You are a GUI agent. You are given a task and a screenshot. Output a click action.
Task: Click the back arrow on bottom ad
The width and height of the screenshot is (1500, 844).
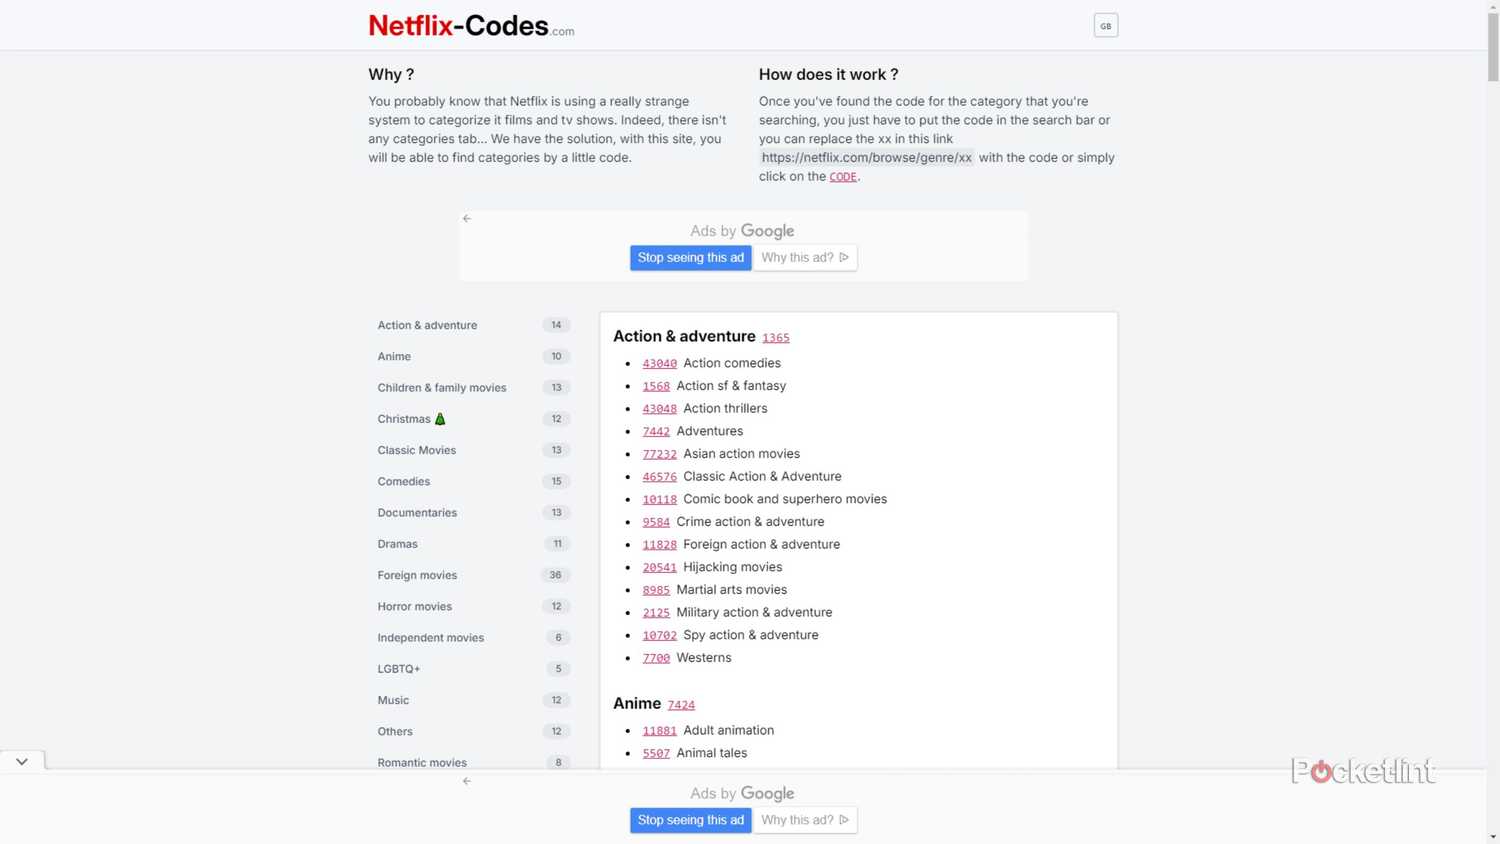coord(467,781)
